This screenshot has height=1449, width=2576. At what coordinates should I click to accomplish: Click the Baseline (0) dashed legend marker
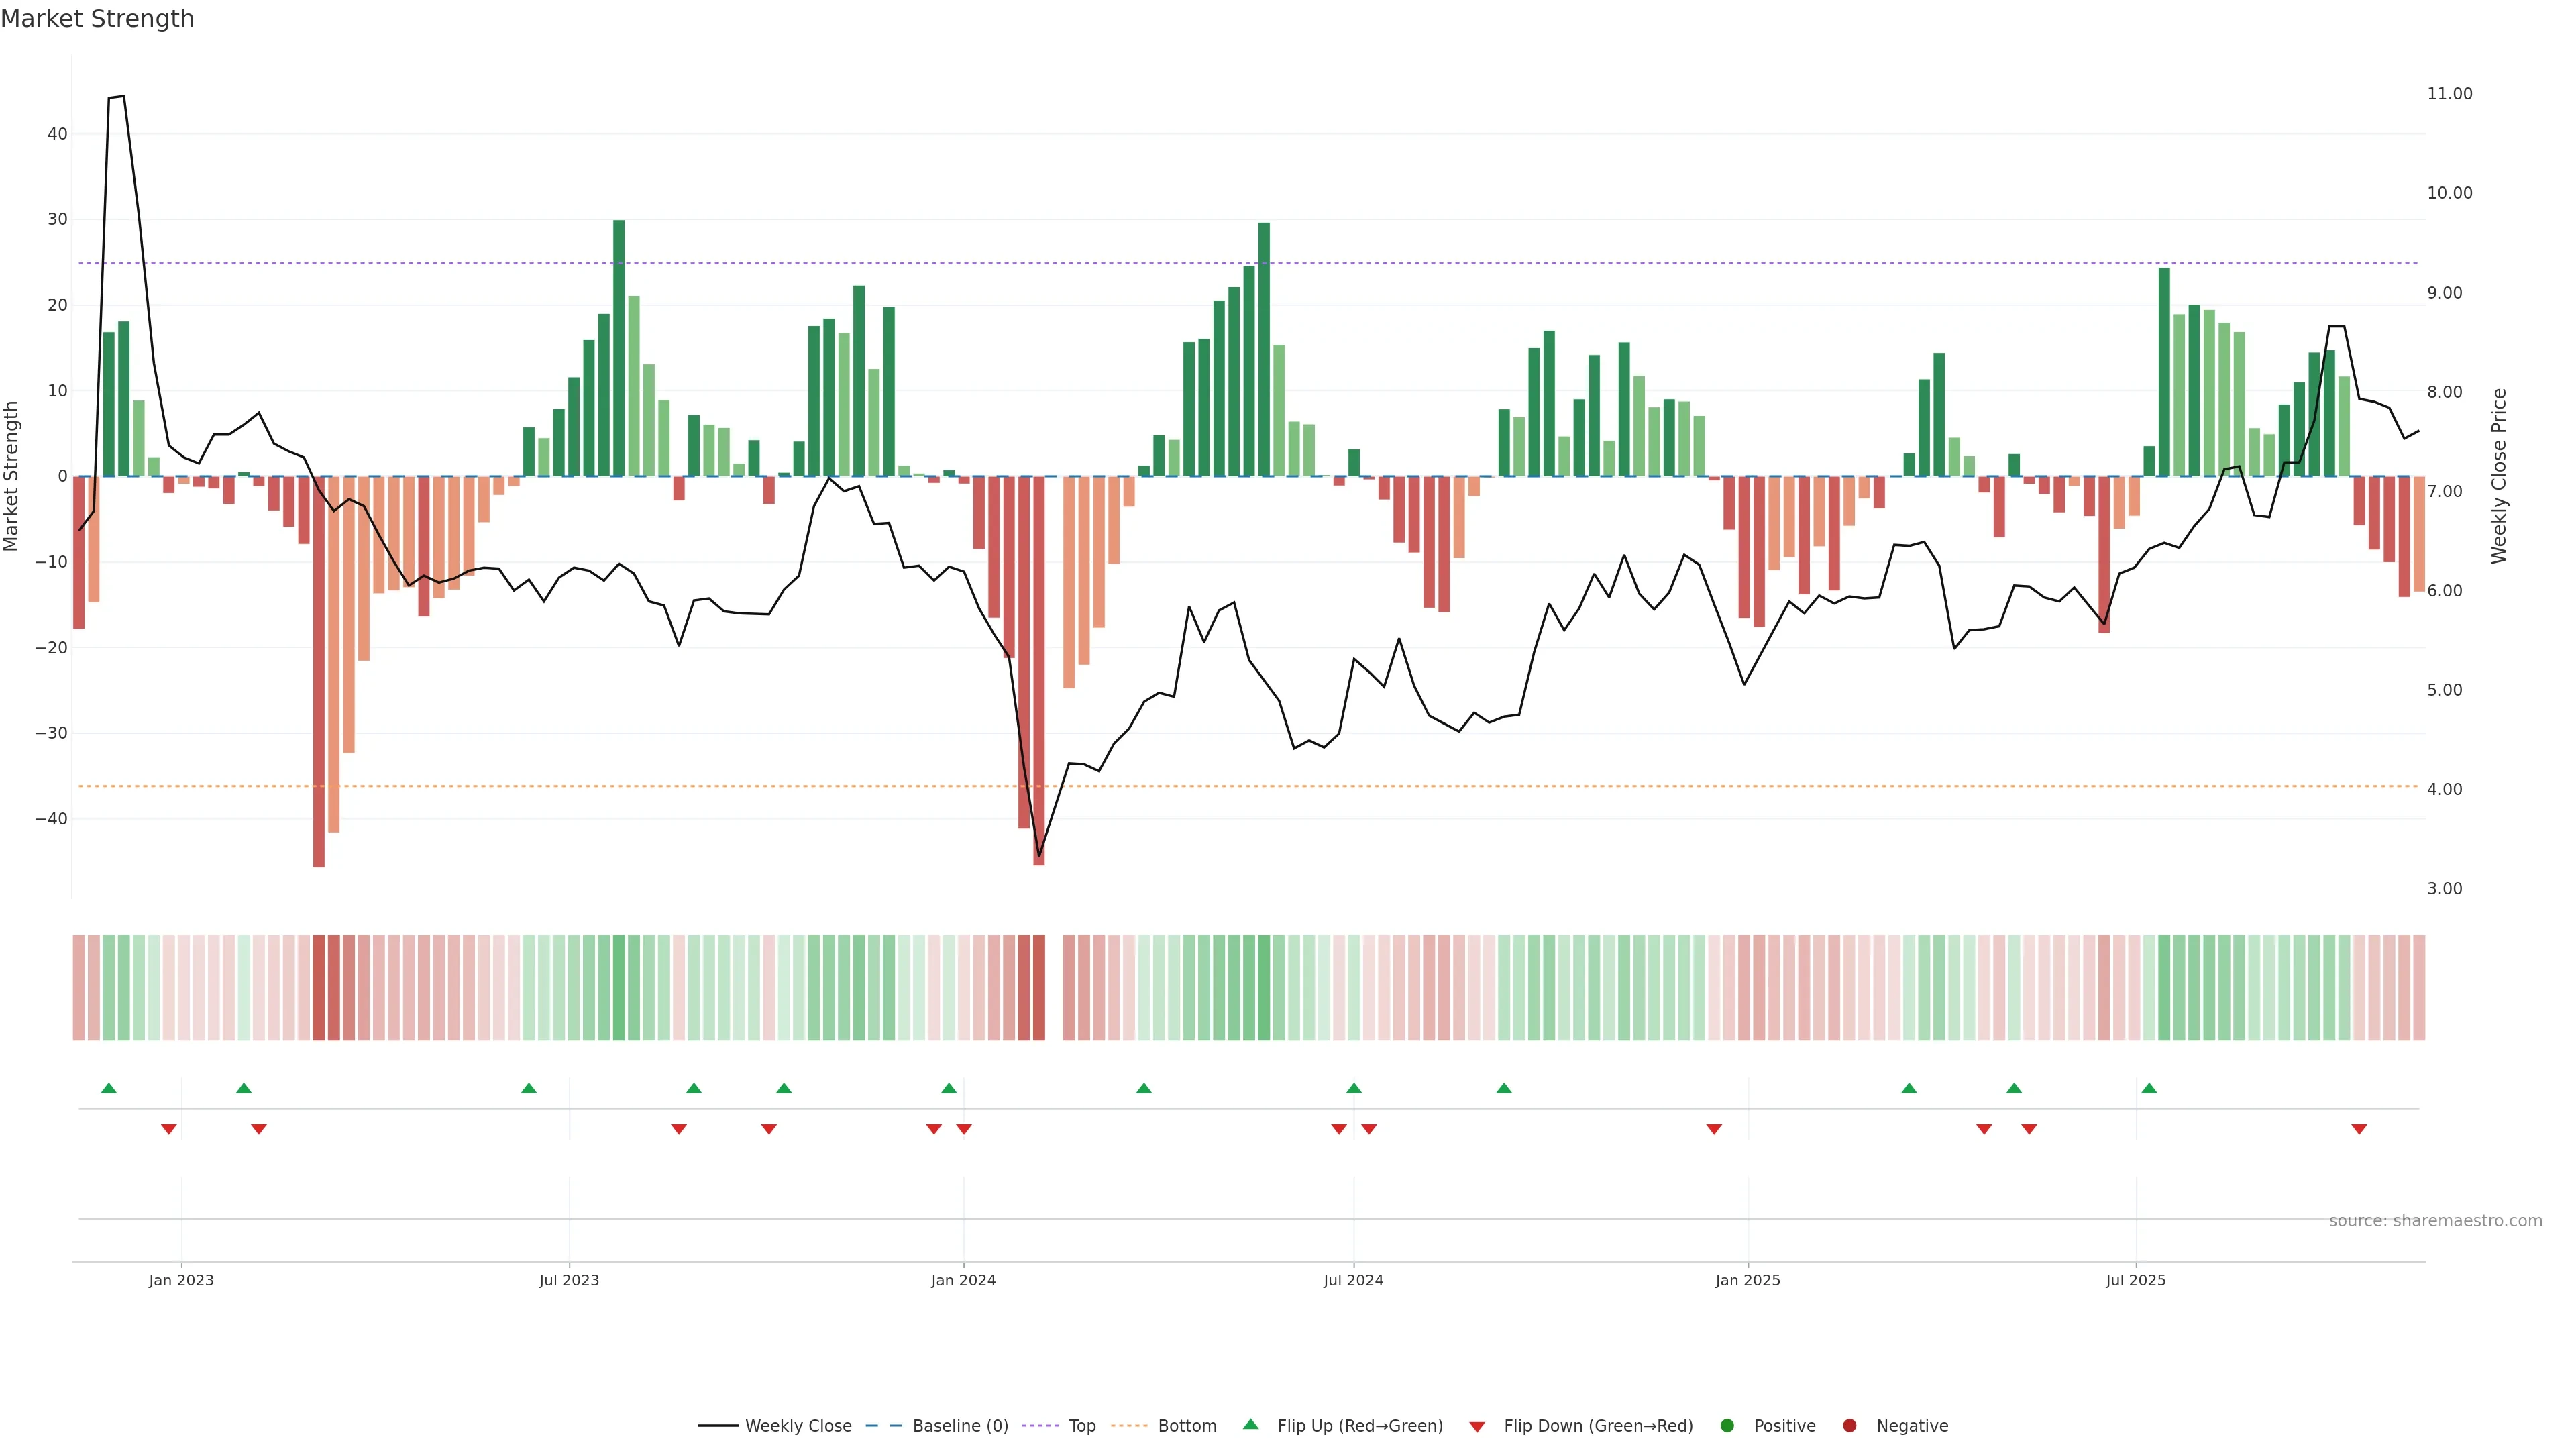tap(883, 1426)
